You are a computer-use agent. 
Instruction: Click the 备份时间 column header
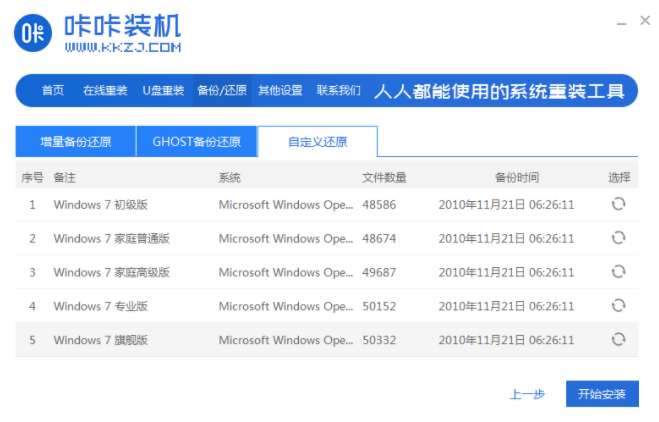[517, 178]
